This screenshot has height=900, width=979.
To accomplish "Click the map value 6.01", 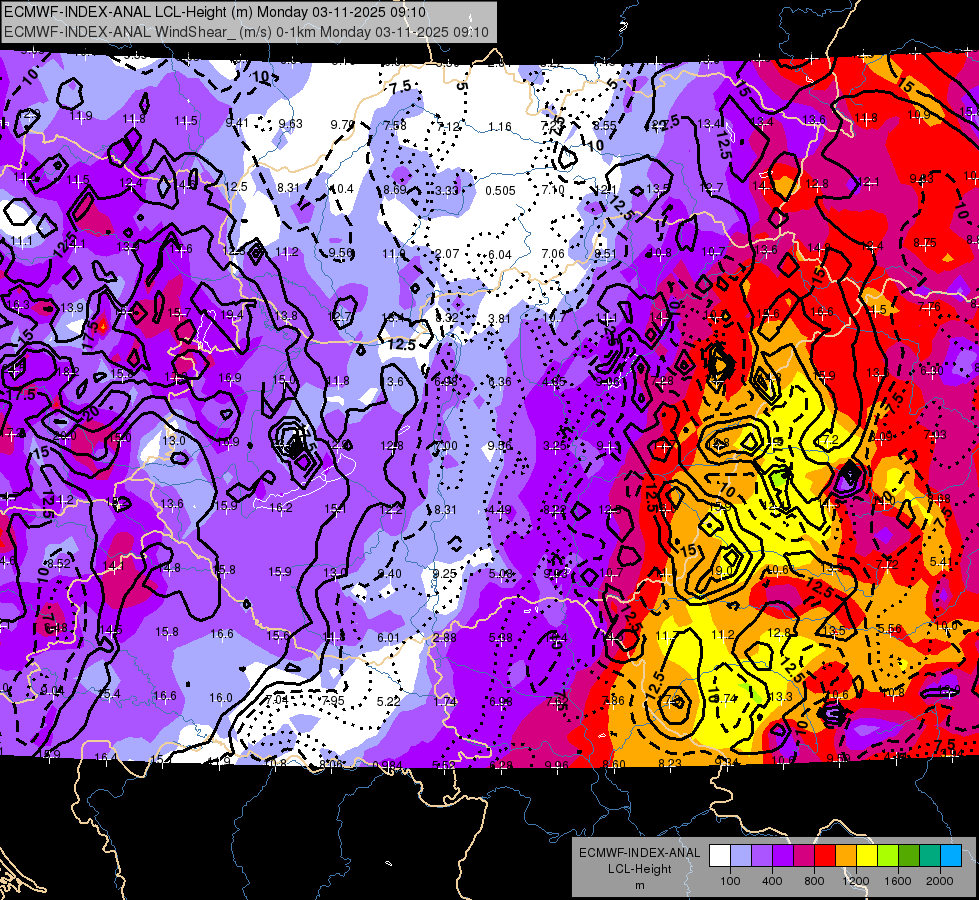I will click(388, 638).
